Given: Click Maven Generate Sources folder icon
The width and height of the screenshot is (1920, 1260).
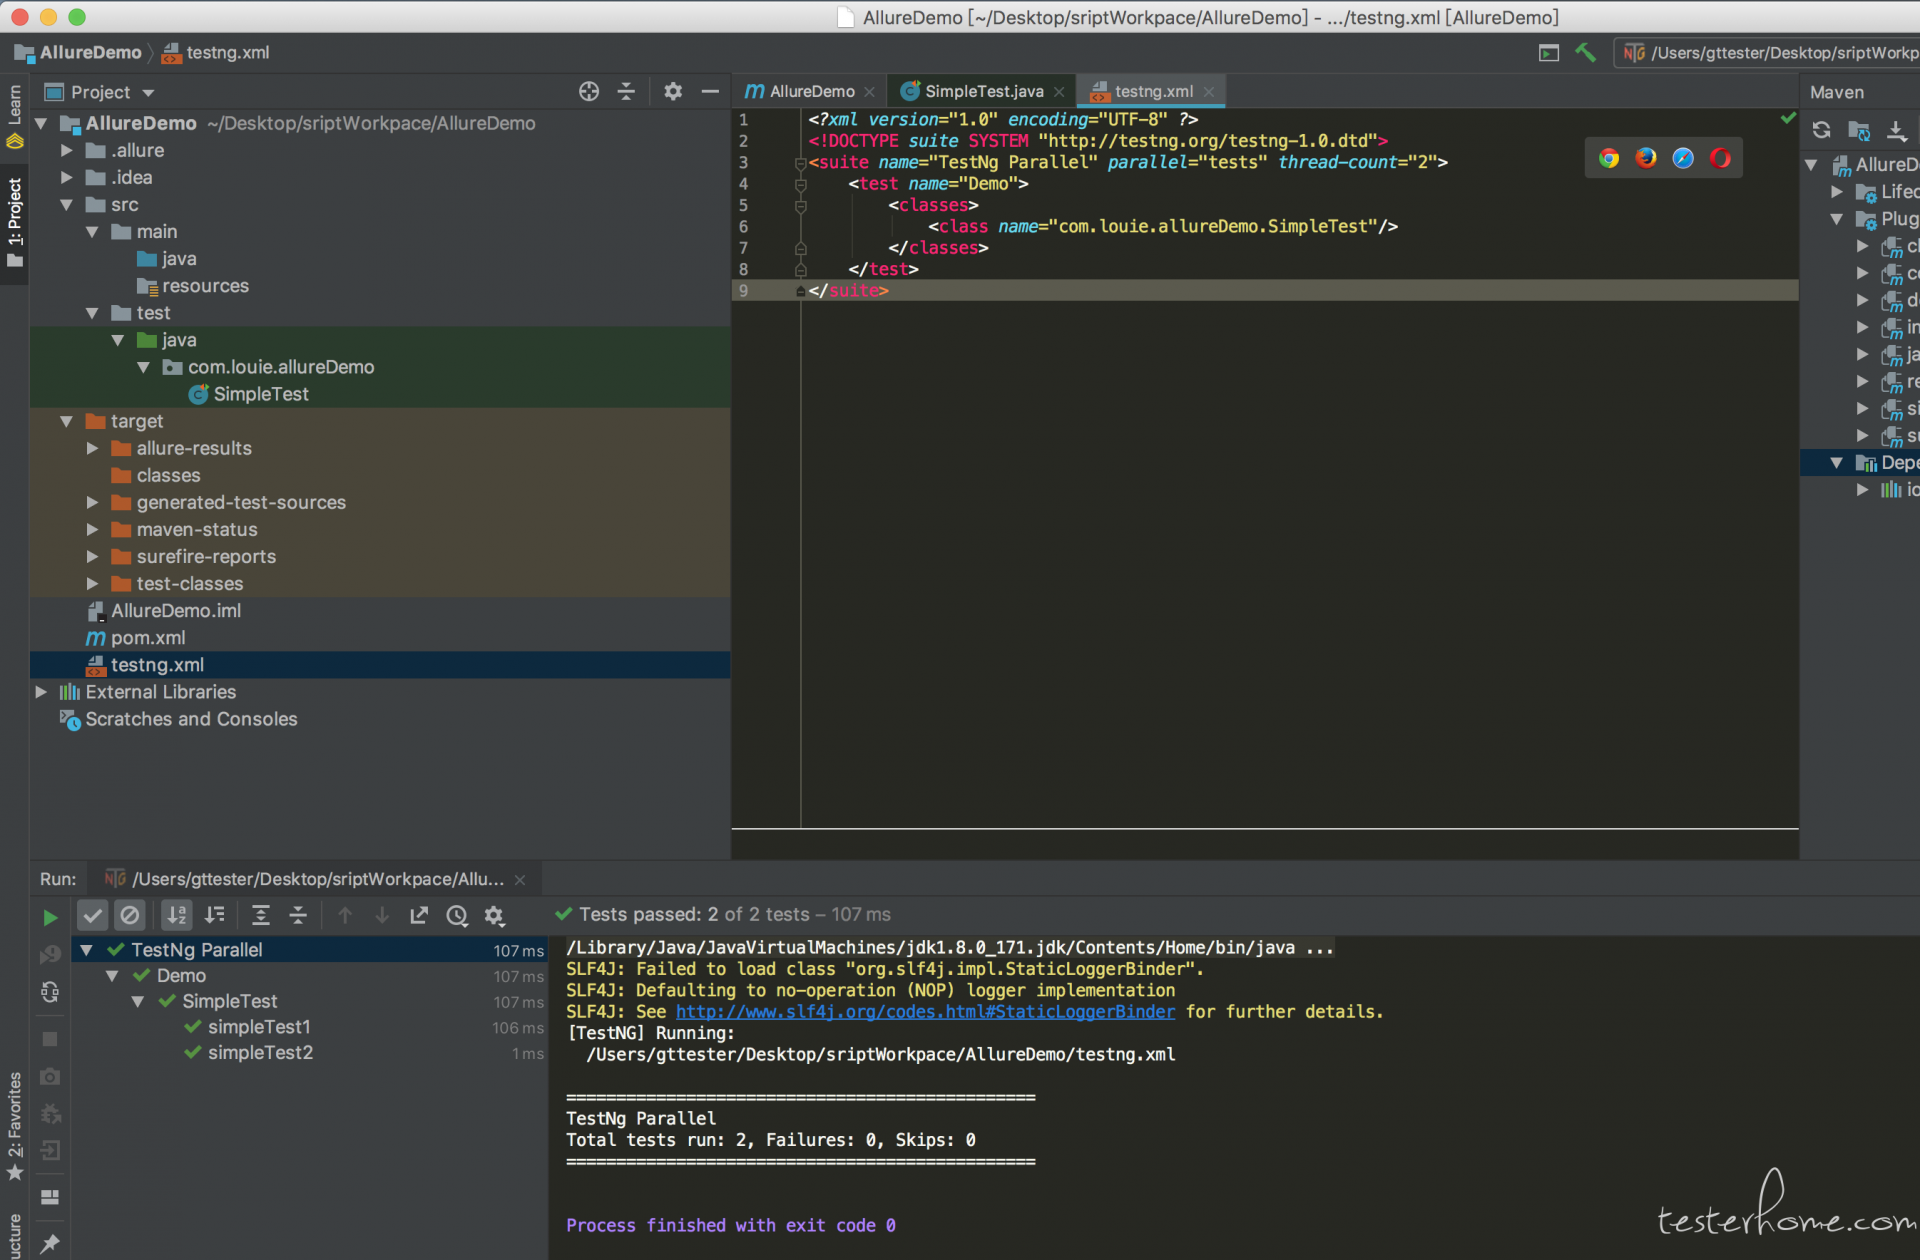Looking at the screenshot, I should pyautogui.click(x=1859, y=130).
